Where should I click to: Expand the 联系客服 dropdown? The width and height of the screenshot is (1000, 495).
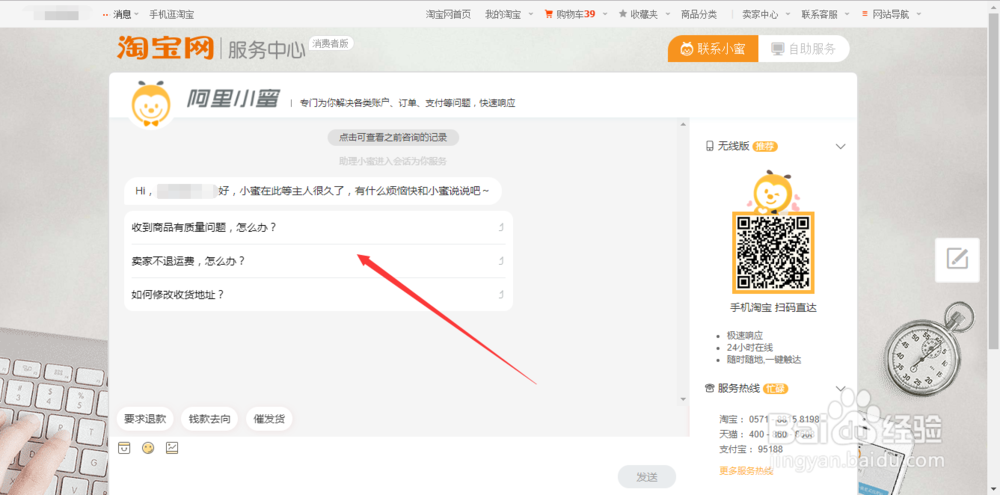[x=848, y=14]
